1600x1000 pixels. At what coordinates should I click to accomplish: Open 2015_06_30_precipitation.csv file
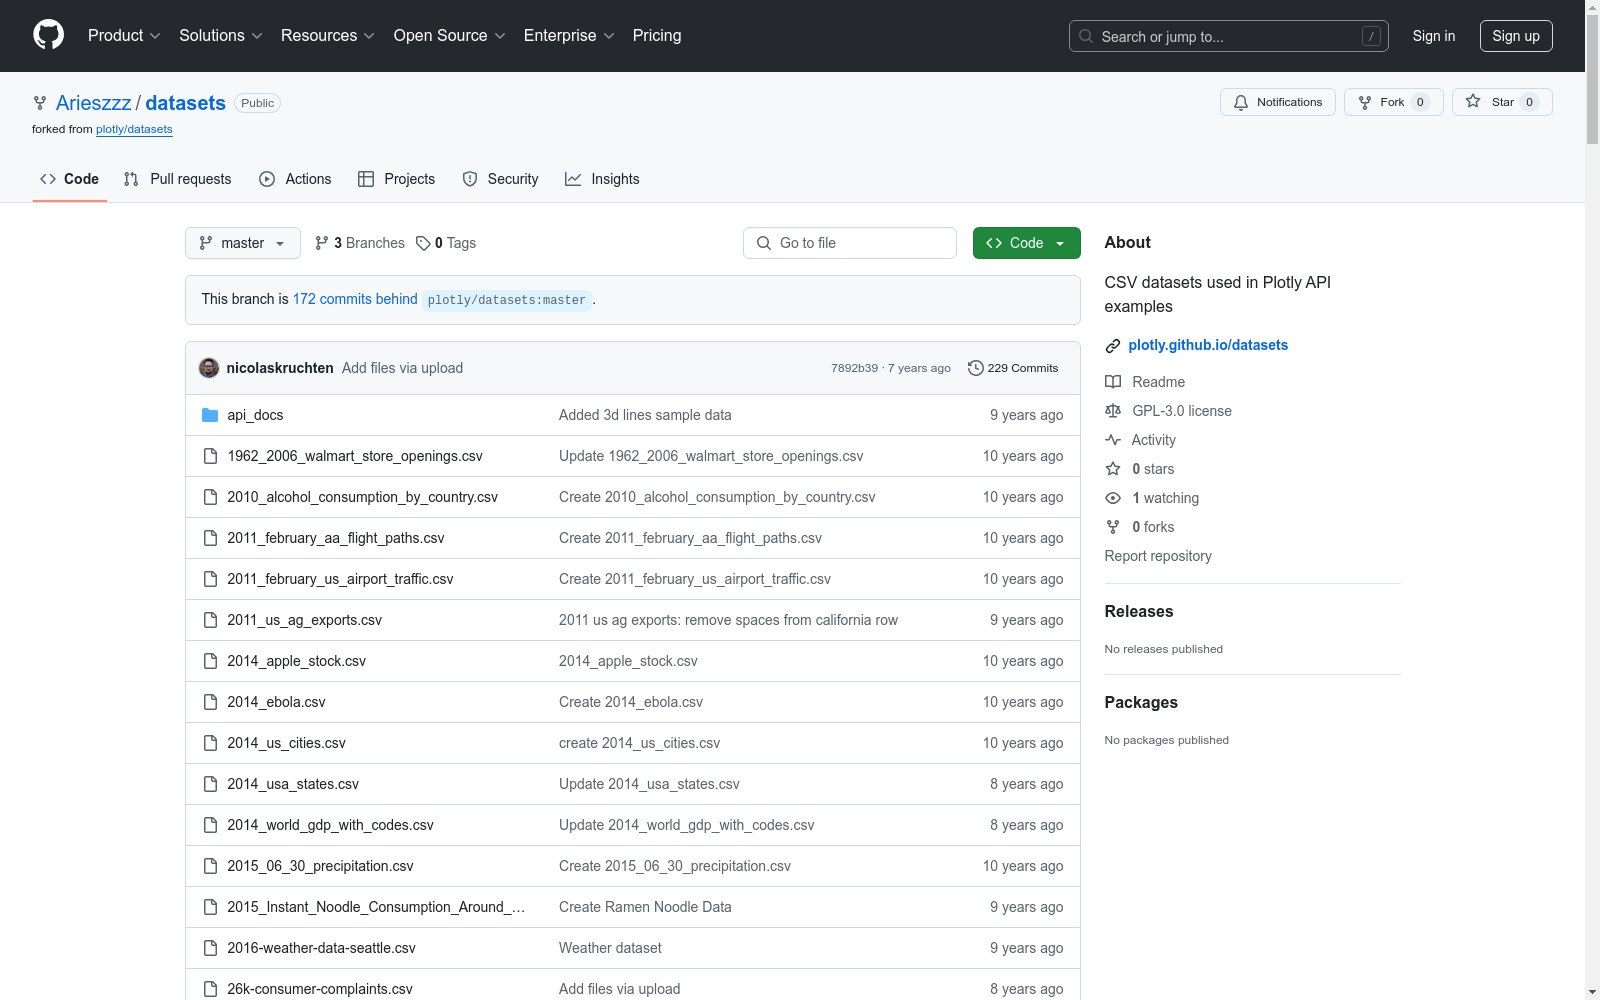pos(320,866)
